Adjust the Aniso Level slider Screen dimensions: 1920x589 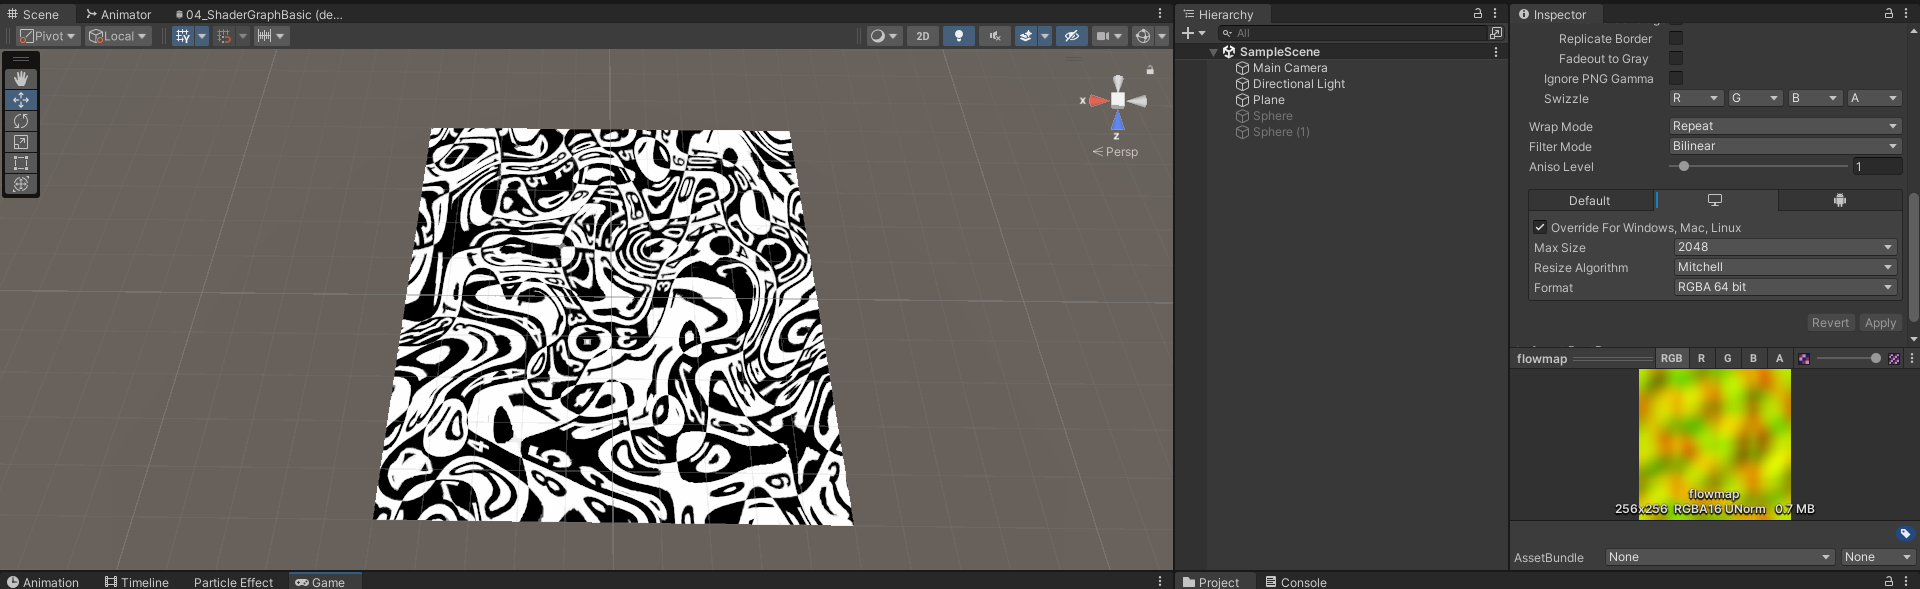(1684, 167)
